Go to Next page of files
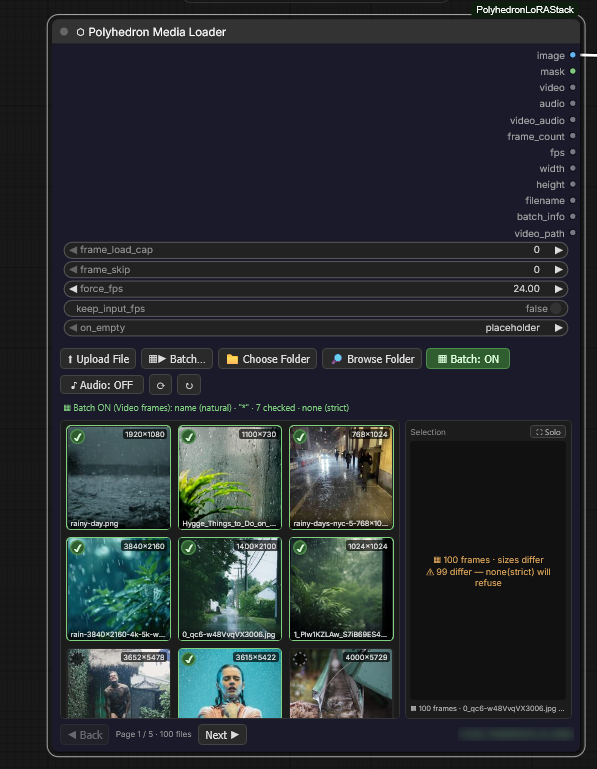597x769 pixels. pos(222,735)
